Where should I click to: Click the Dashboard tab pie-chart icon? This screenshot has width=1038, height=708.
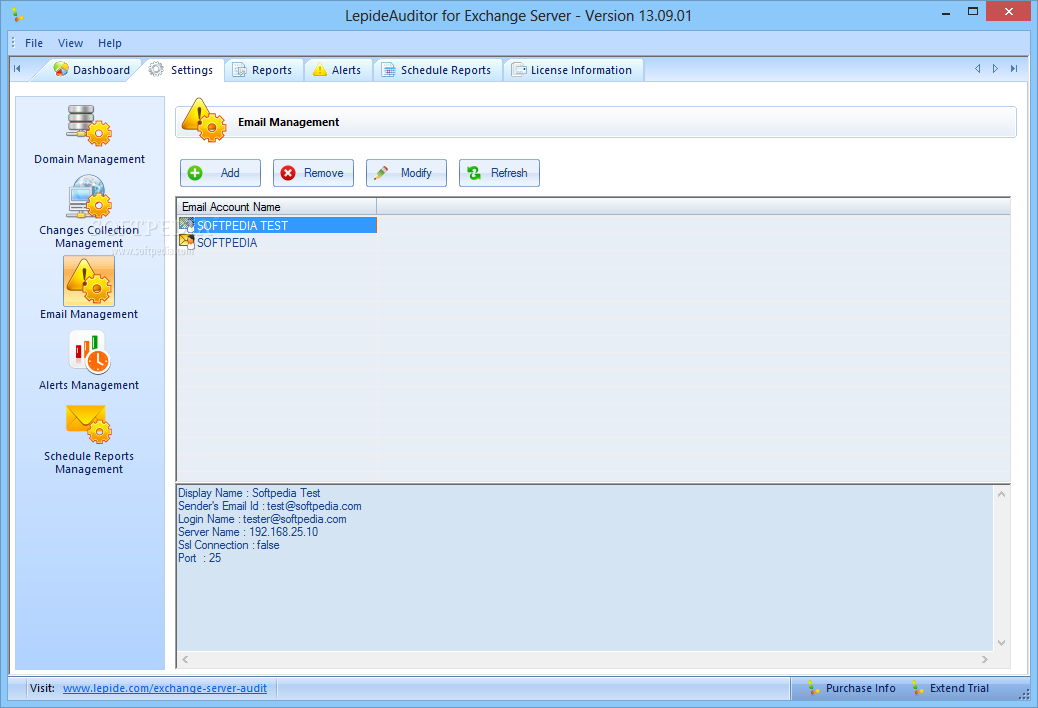tap(61, 69)
